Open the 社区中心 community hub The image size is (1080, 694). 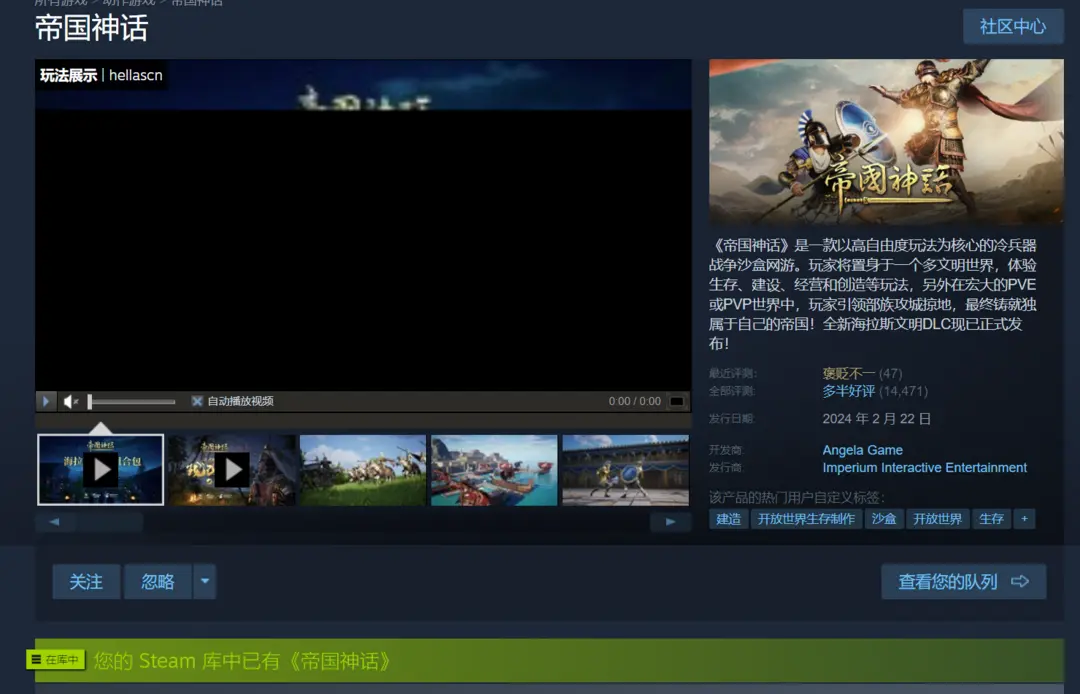coord(1012,26)
